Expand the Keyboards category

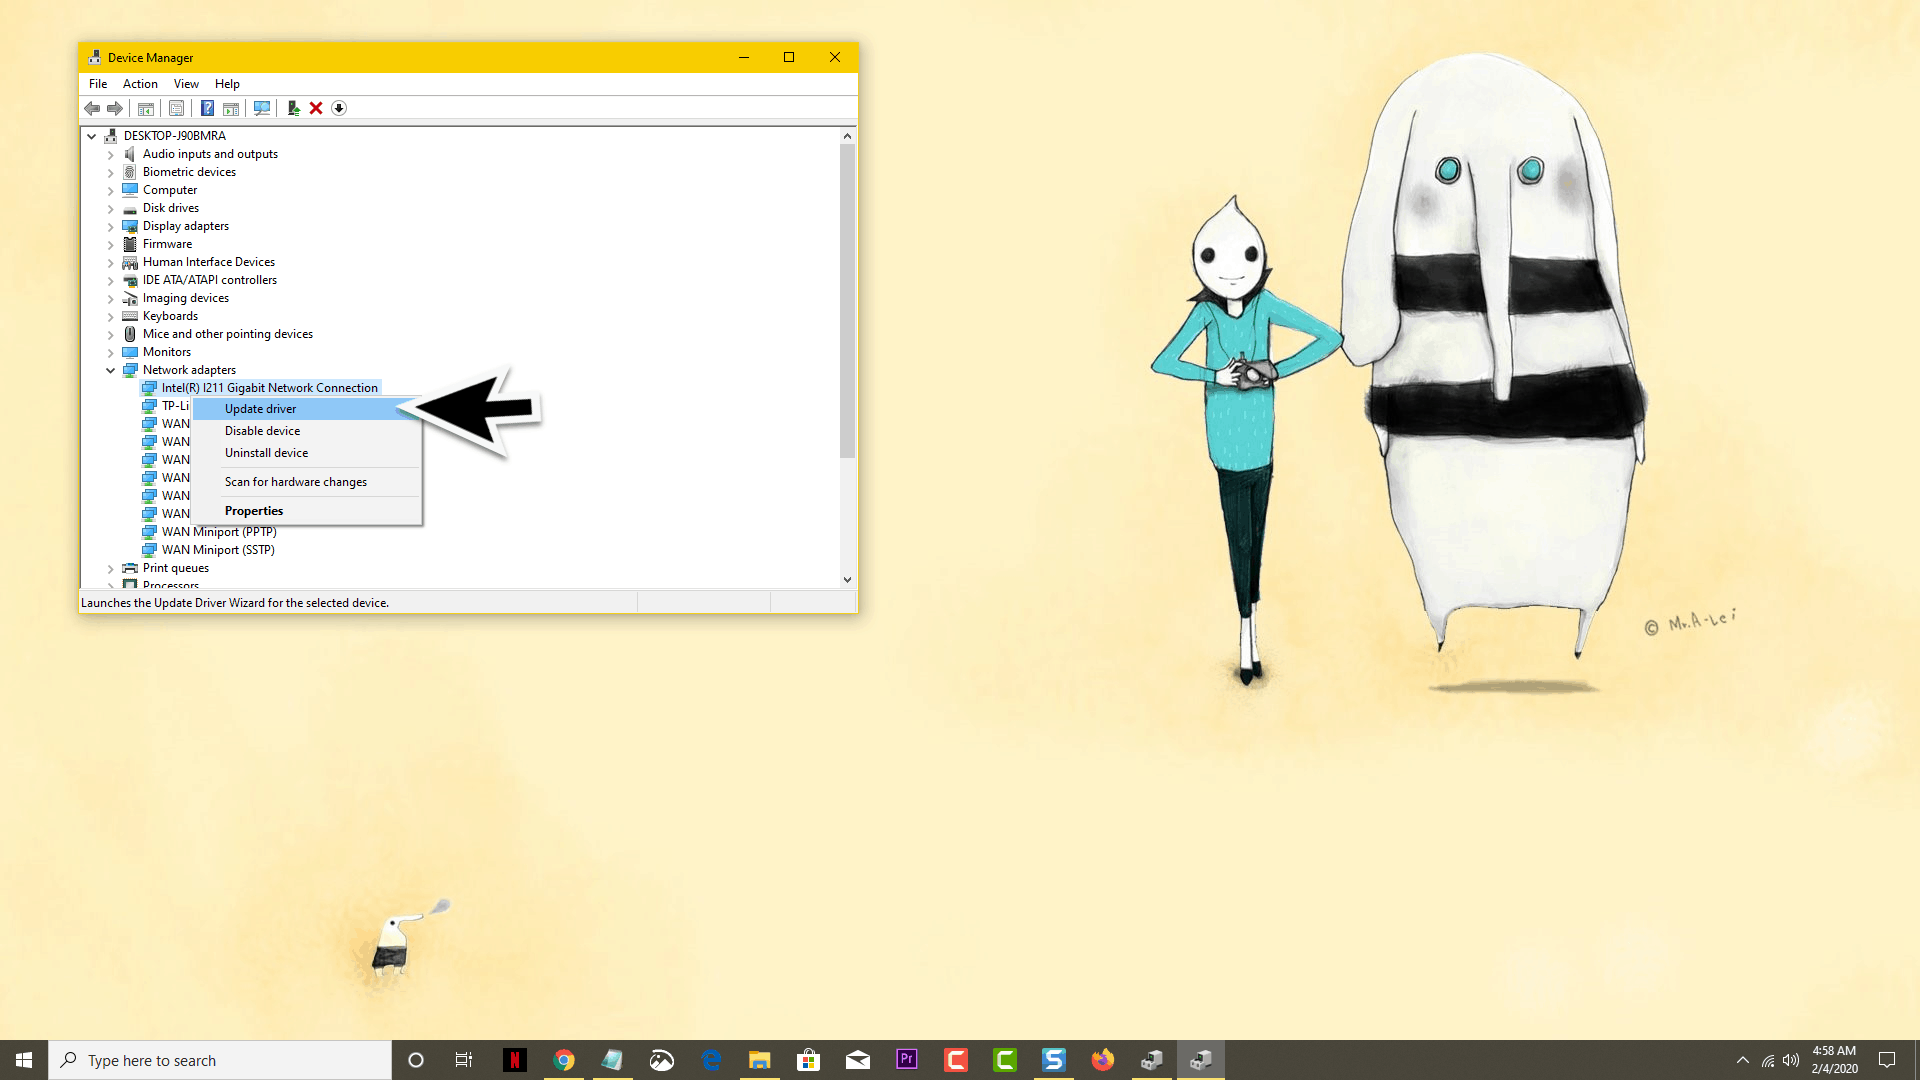(x=111, y=317)
